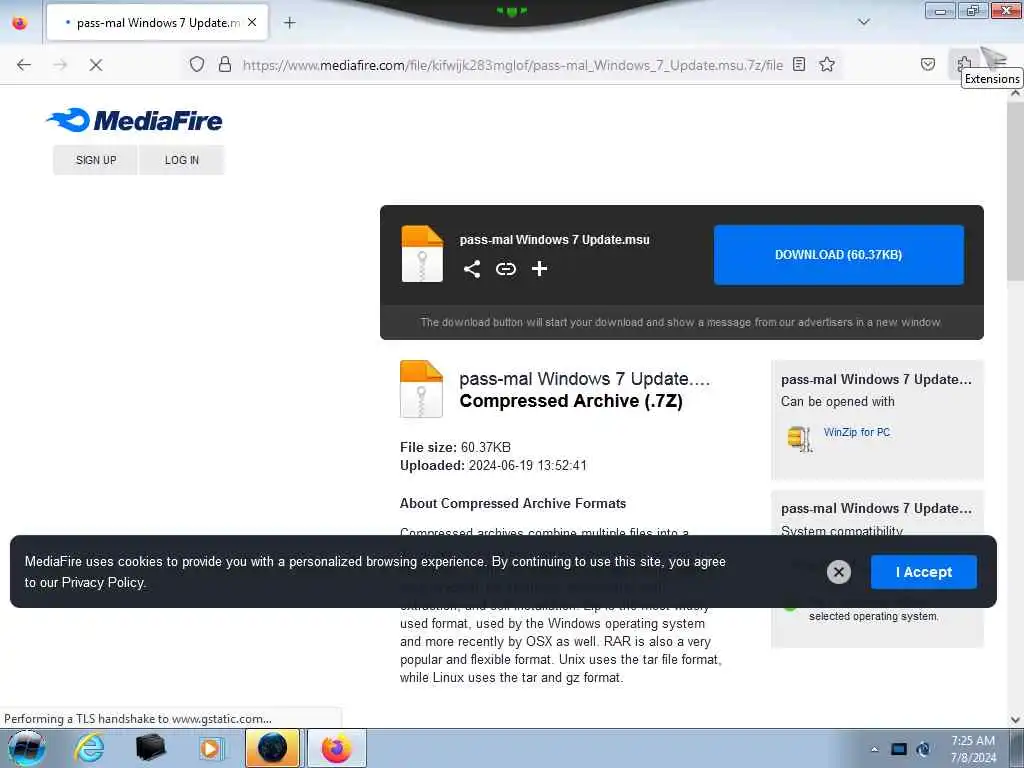Dismiss cookie notice with round X button
The image size is (1024, 768).
pos(839,572)
